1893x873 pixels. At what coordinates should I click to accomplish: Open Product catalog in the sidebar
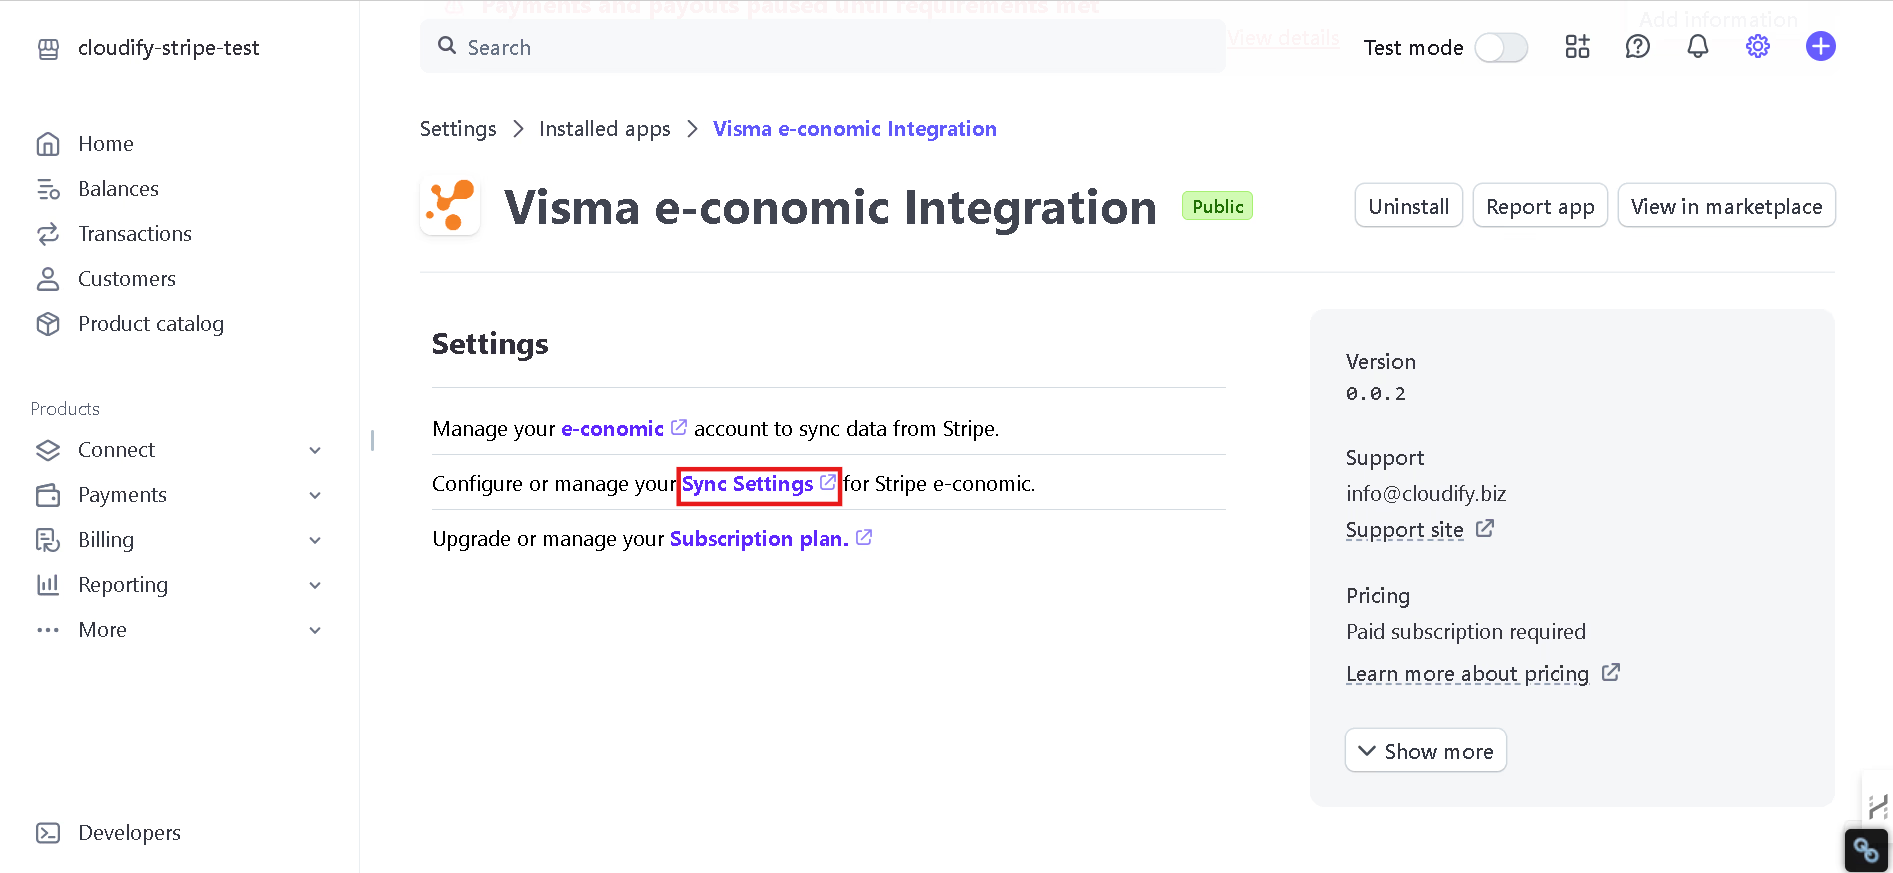pos(150,324)
